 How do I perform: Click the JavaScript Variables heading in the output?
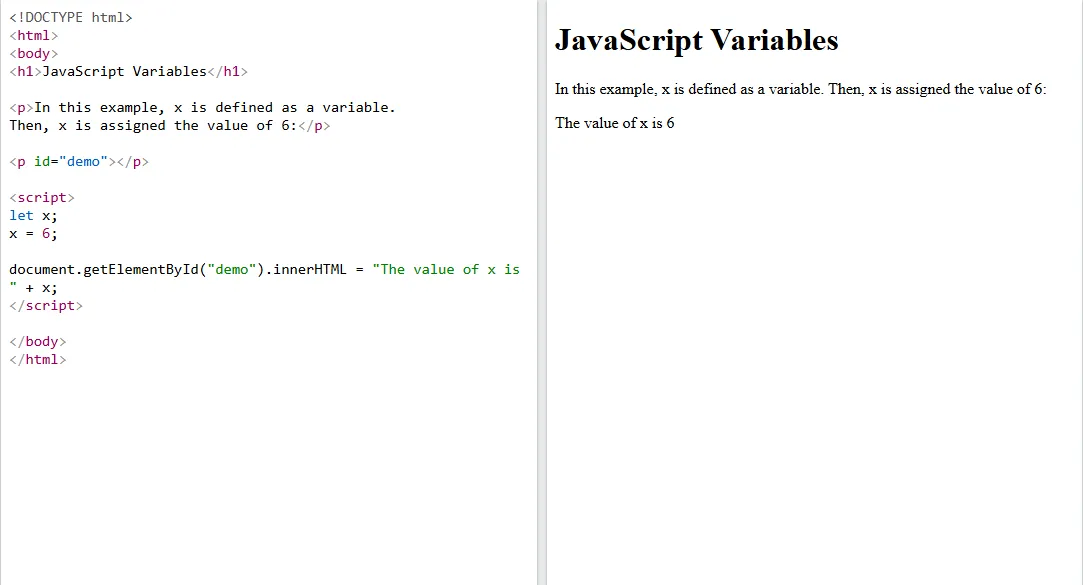[697, 41]
